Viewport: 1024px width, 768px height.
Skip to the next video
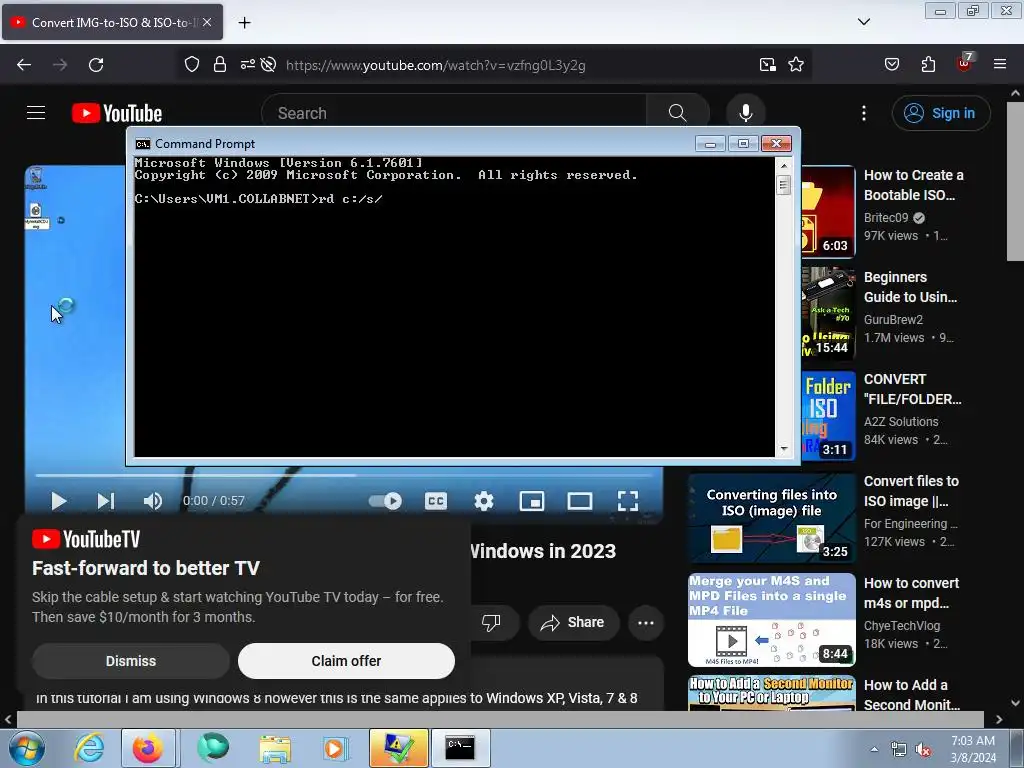106,501
